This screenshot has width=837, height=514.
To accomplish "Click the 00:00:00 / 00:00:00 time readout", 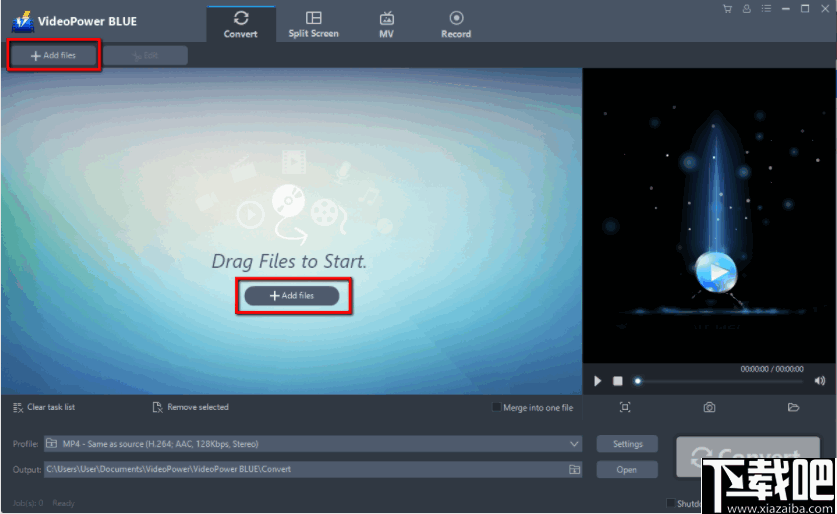I will [x=771, y=369].
